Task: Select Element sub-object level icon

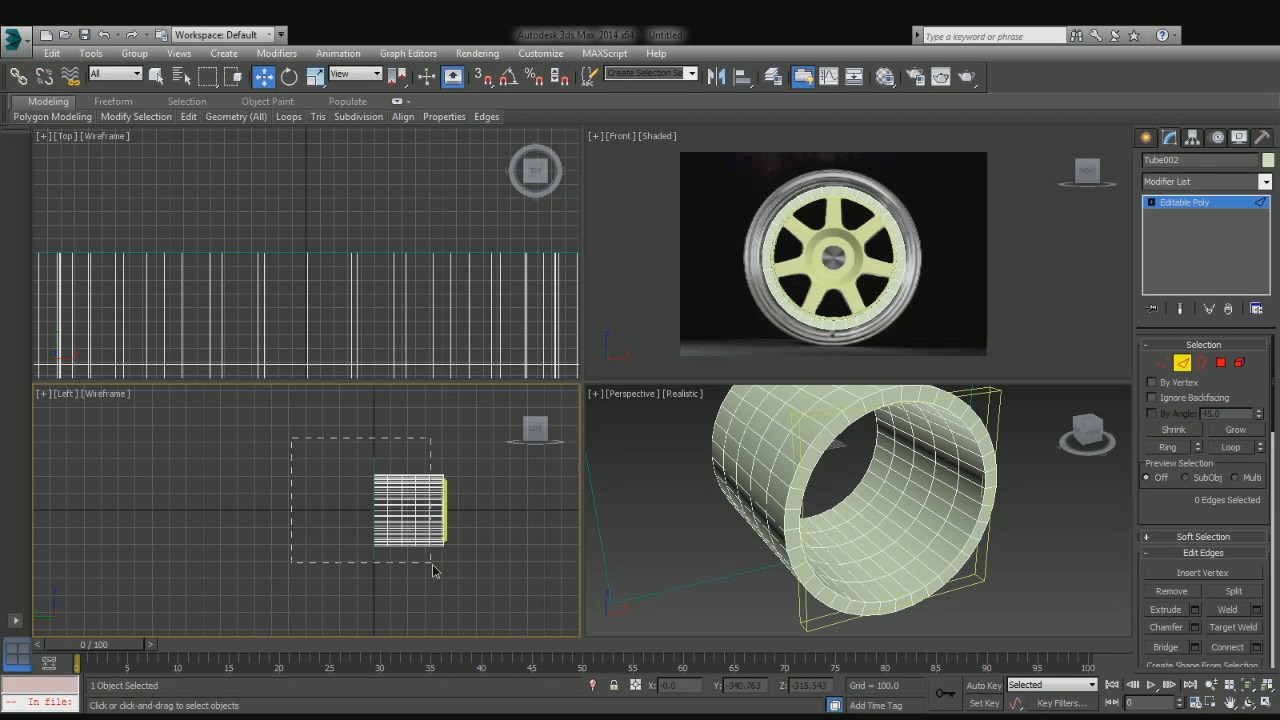Action: click(1239, 363)
